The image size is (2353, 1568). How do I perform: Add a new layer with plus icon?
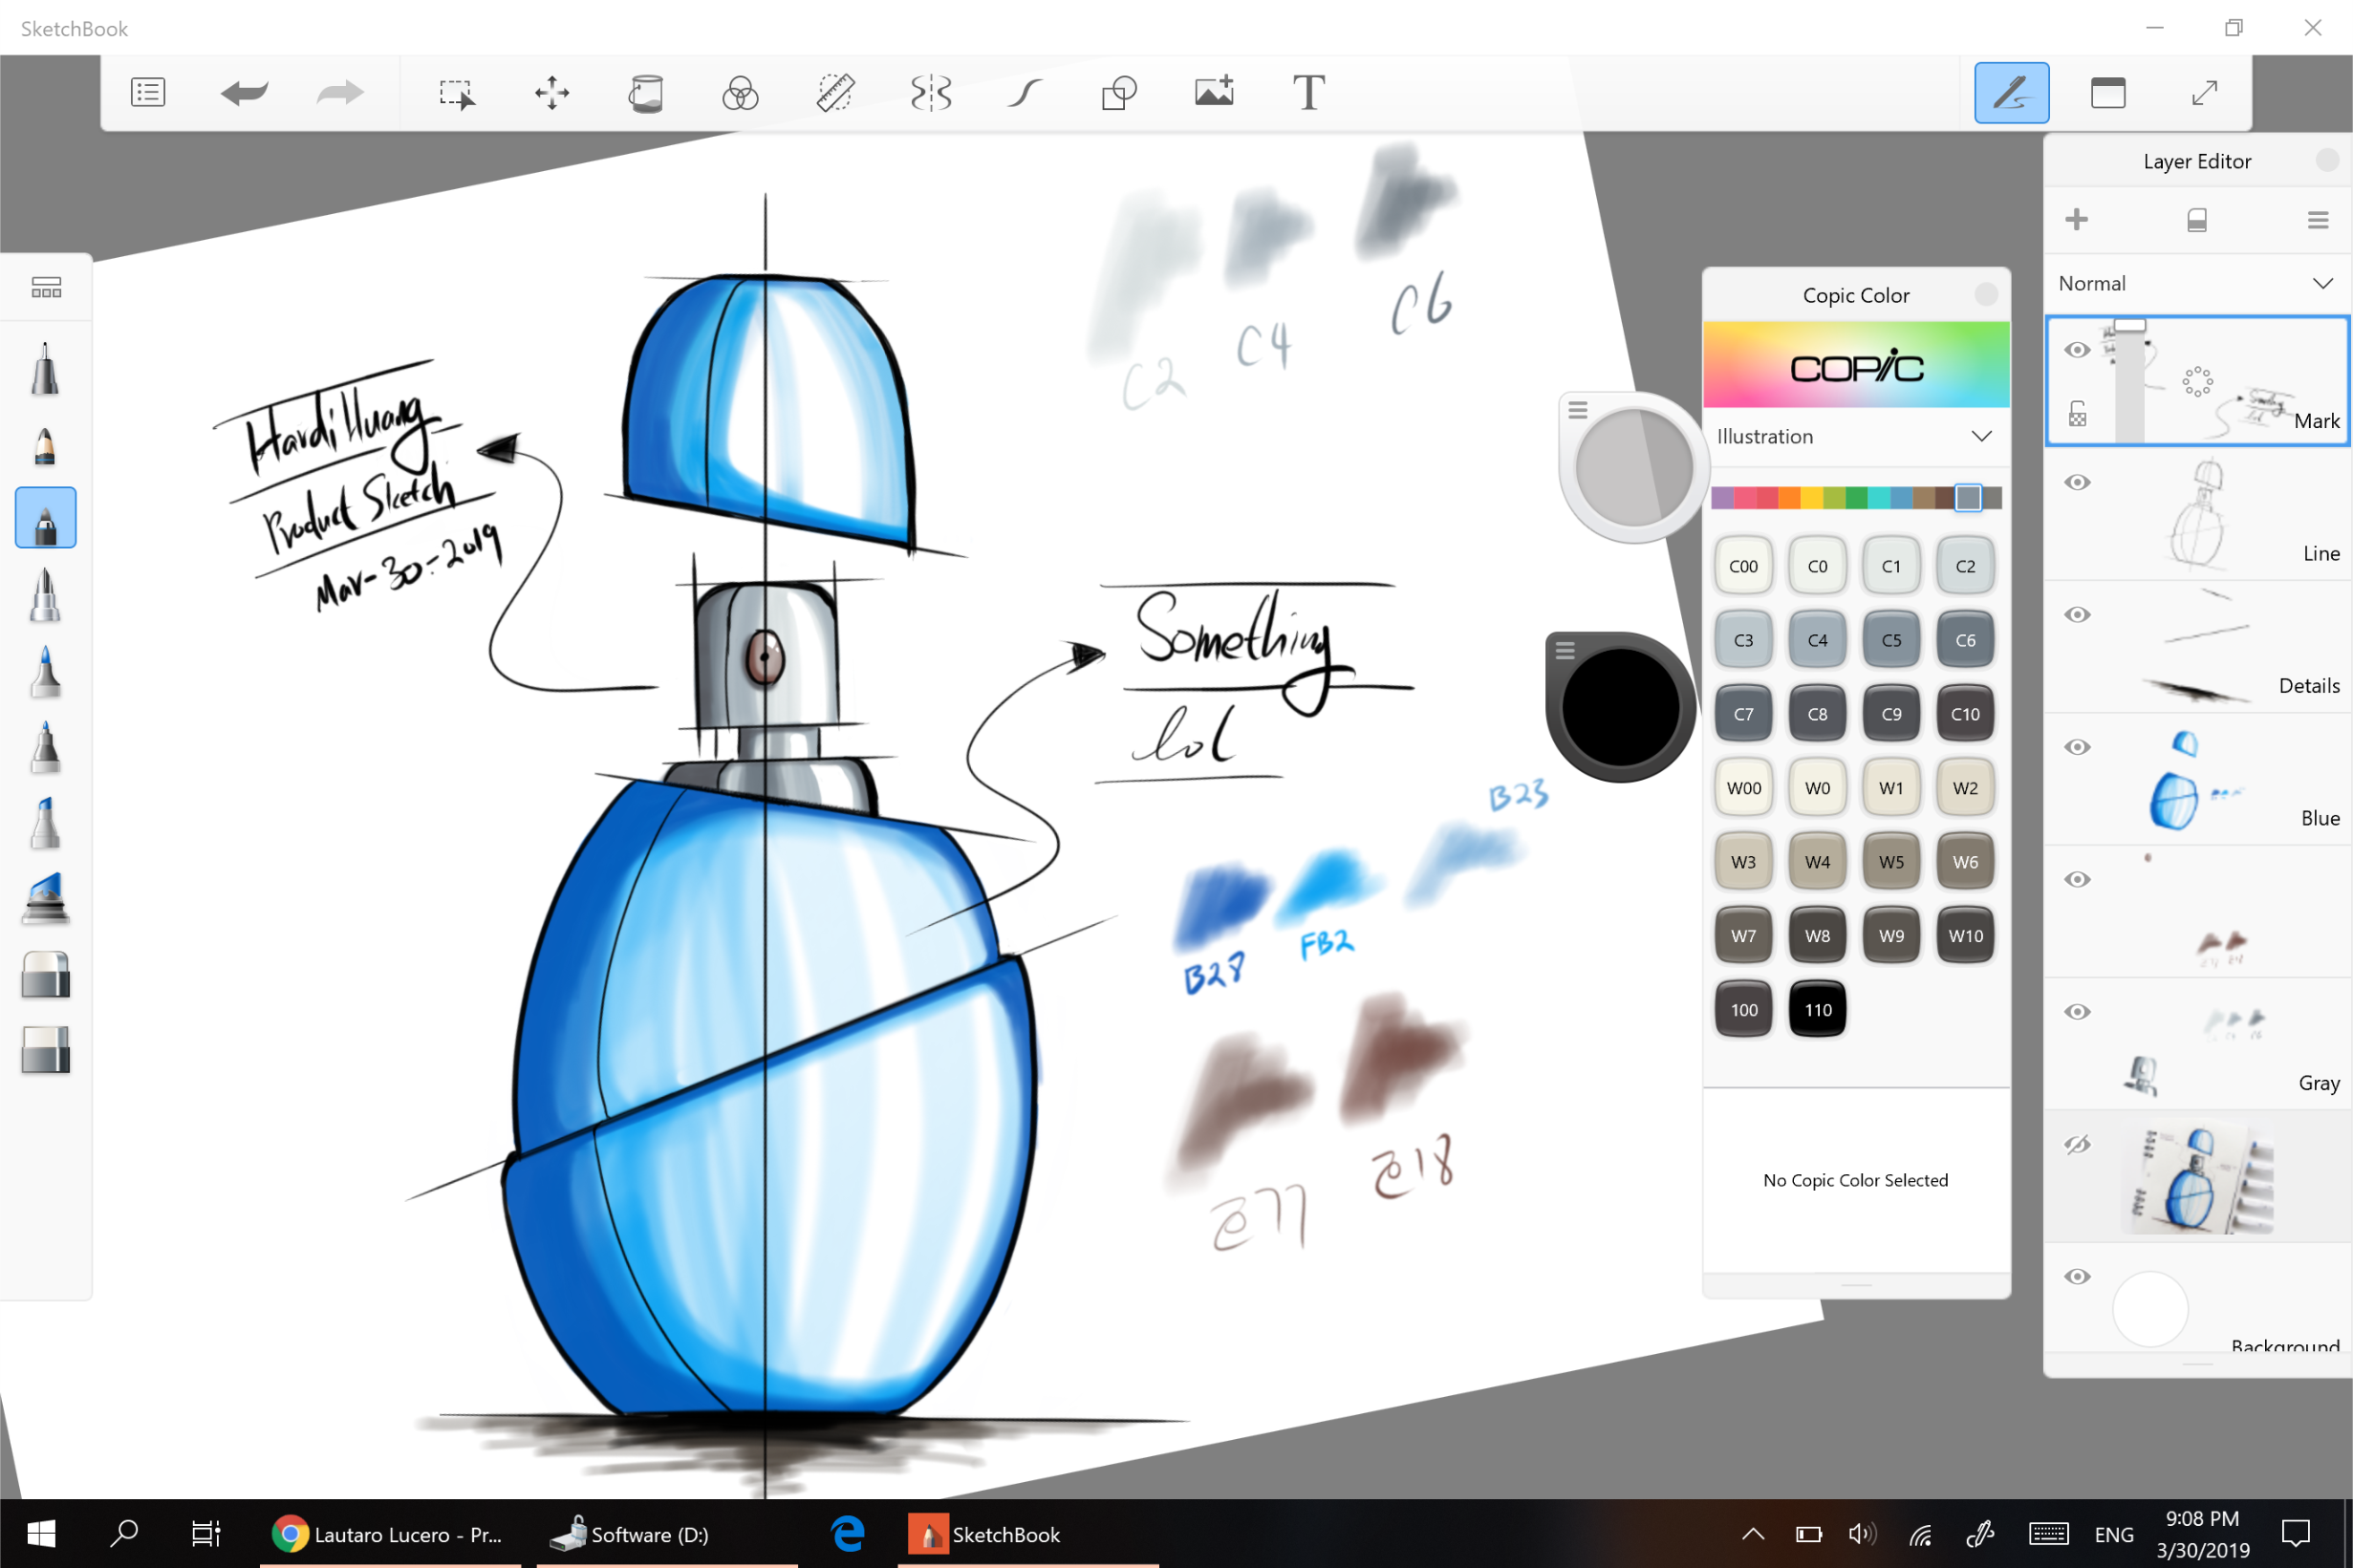point(2076,219)
